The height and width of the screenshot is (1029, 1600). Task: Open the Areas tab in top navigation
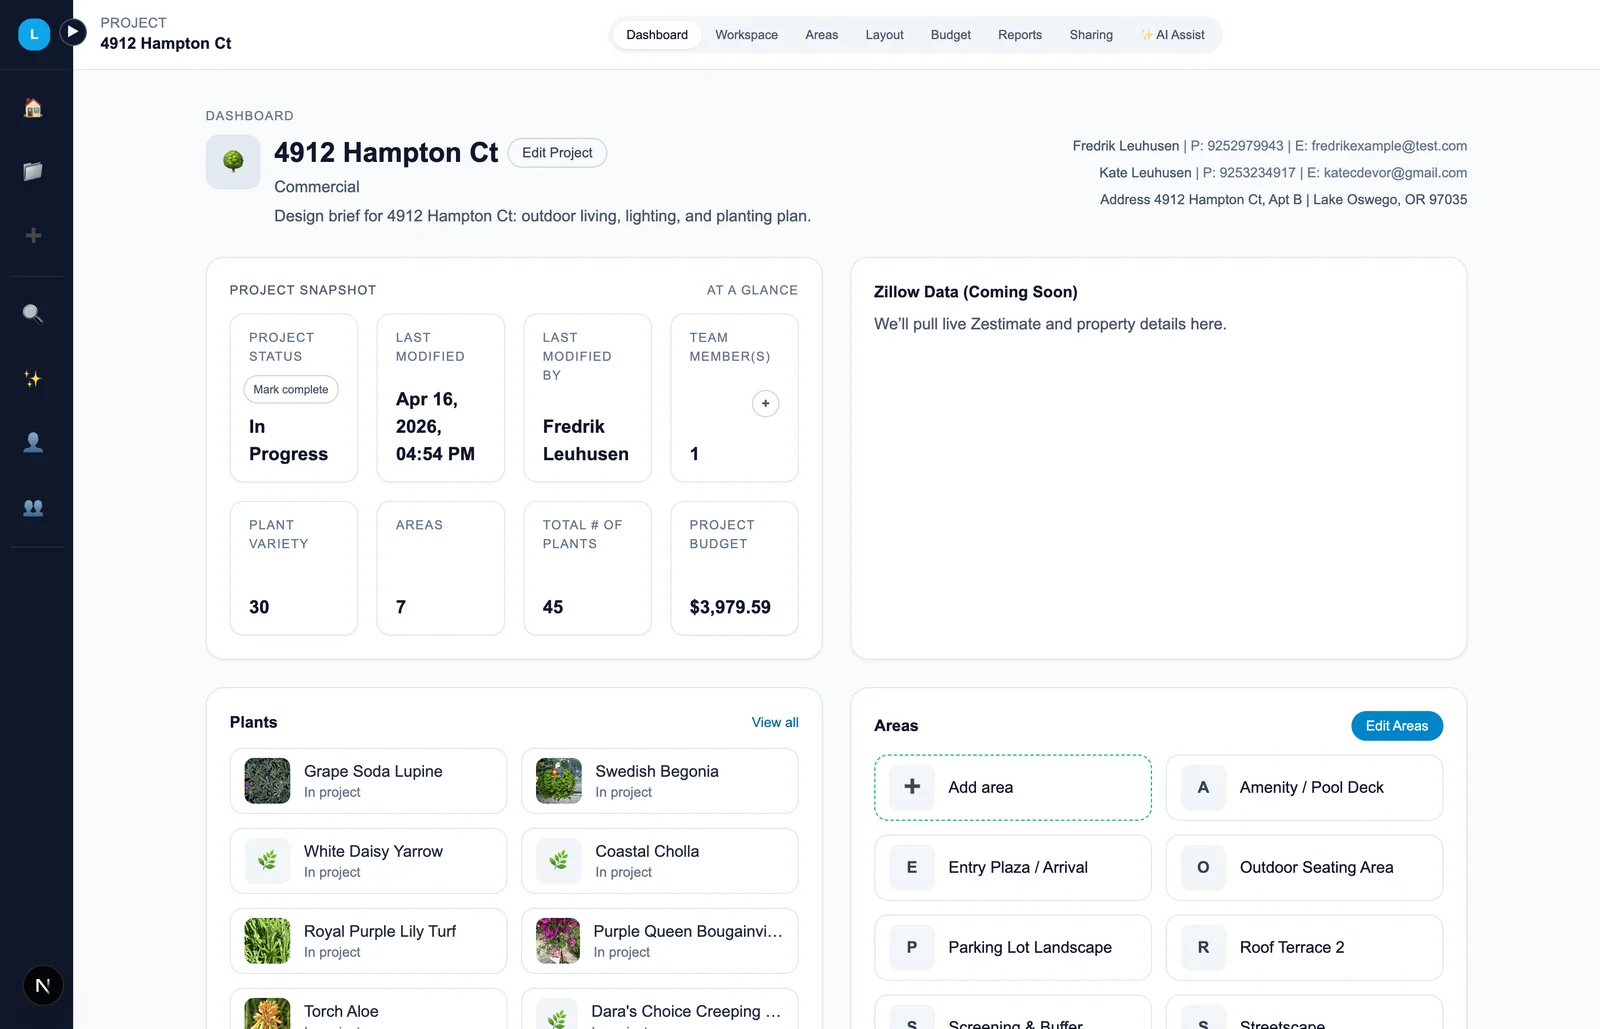click(822, 35)
